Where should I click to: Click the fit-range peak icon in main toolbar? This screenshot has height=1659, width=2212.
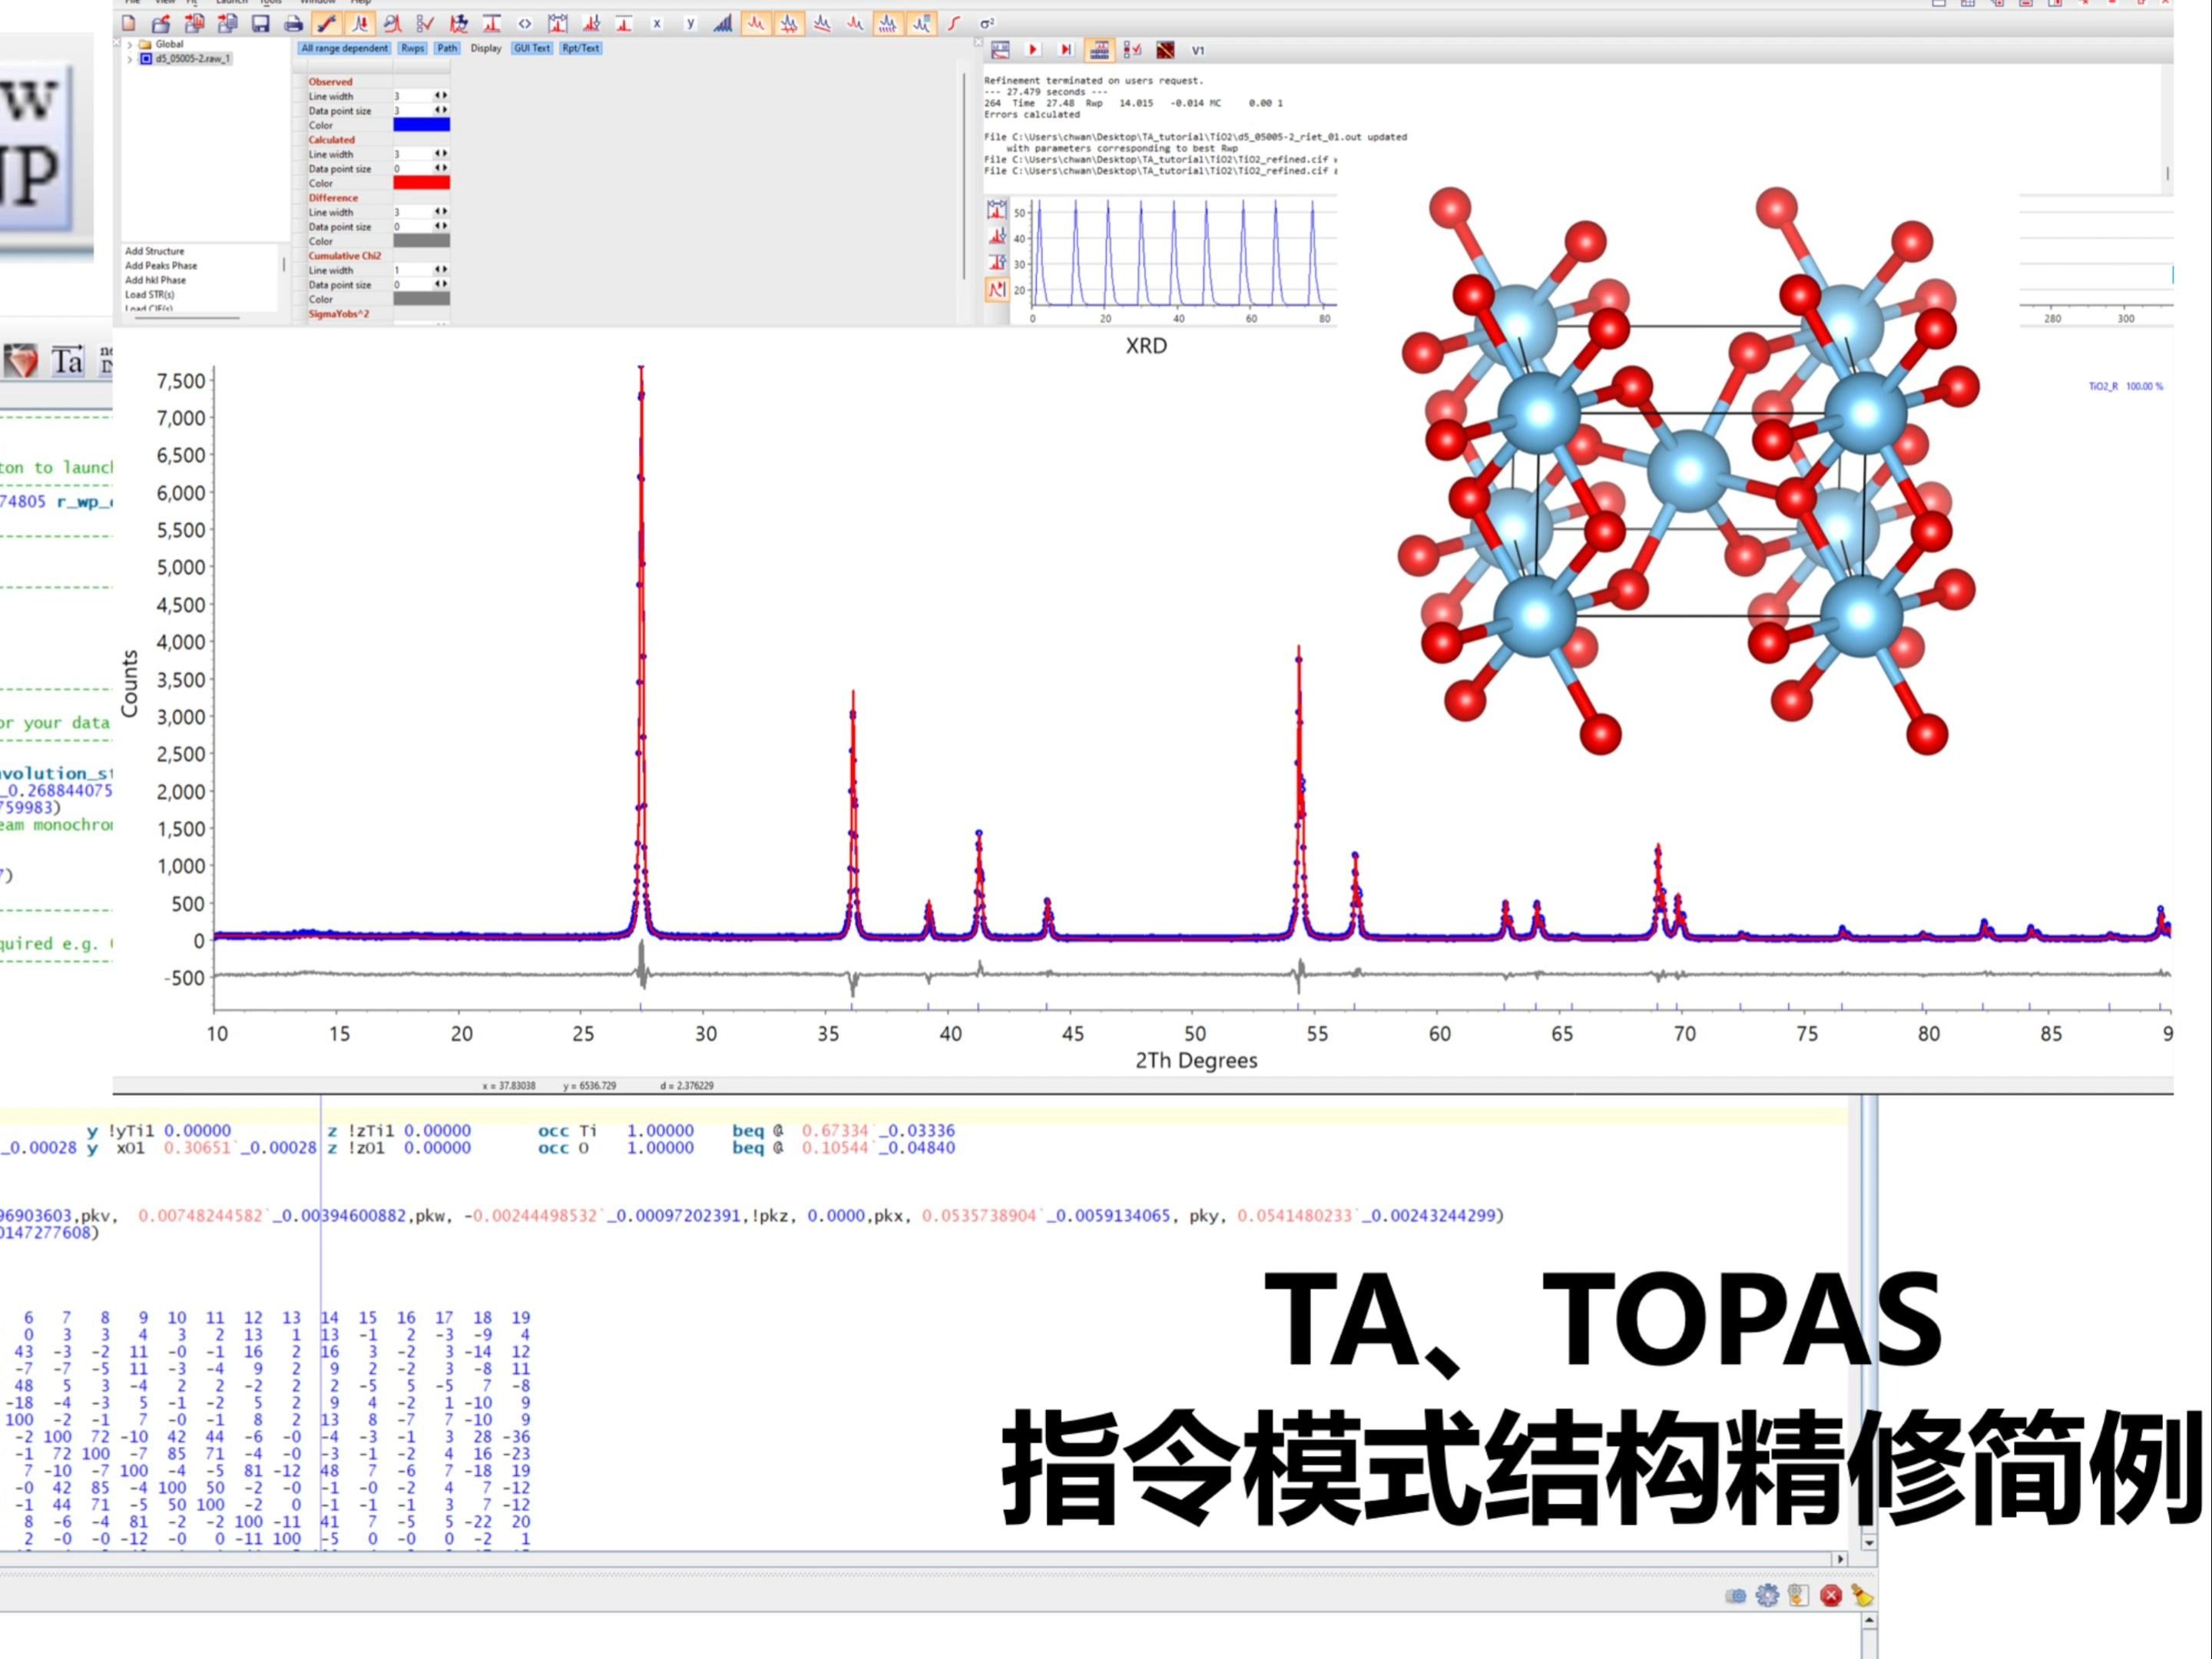click(558, 23)
